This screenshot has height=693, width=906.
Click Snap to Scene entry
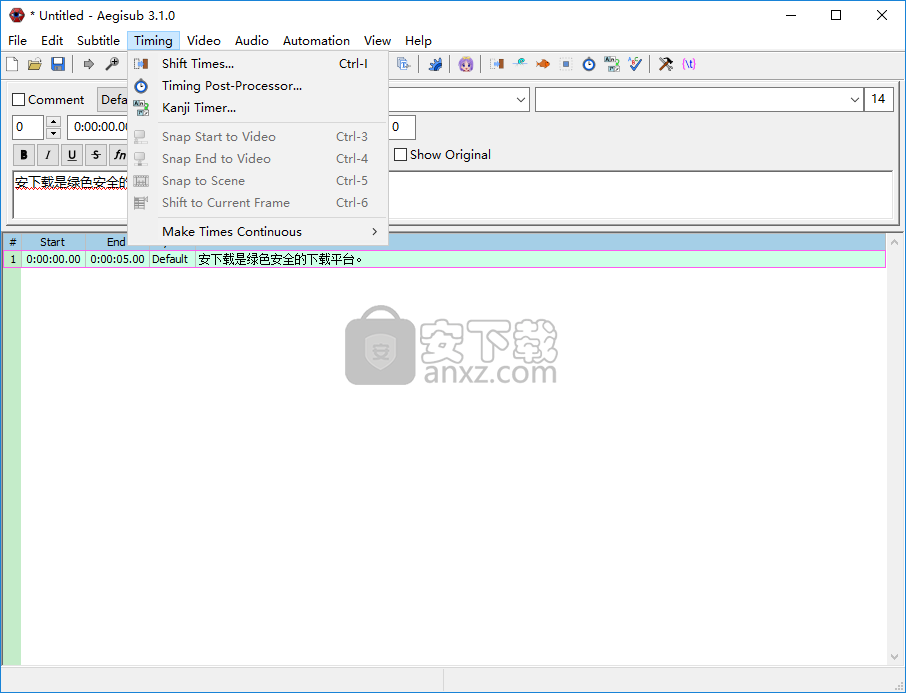tap(258, 180)
